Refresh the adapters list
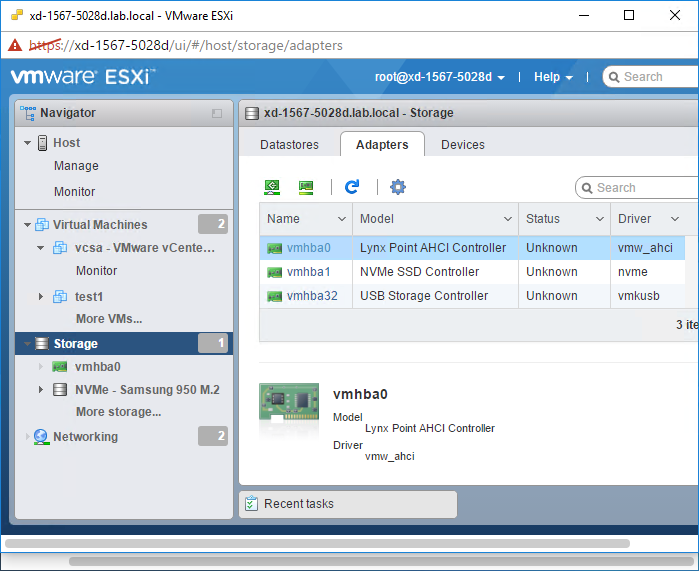 [352, 187]
